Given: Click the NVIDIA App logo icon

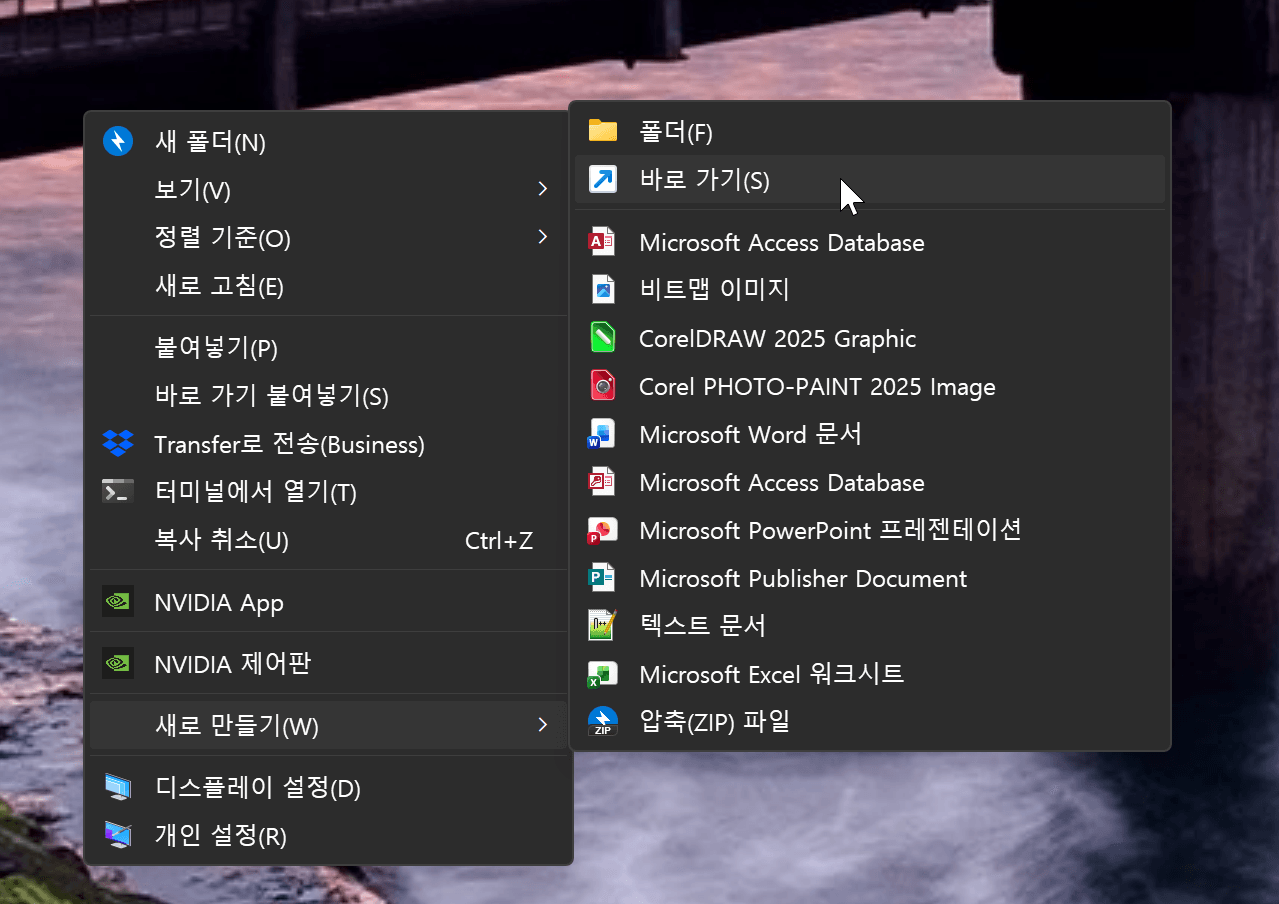Looking at the screenshot, I should click(118, 602).
